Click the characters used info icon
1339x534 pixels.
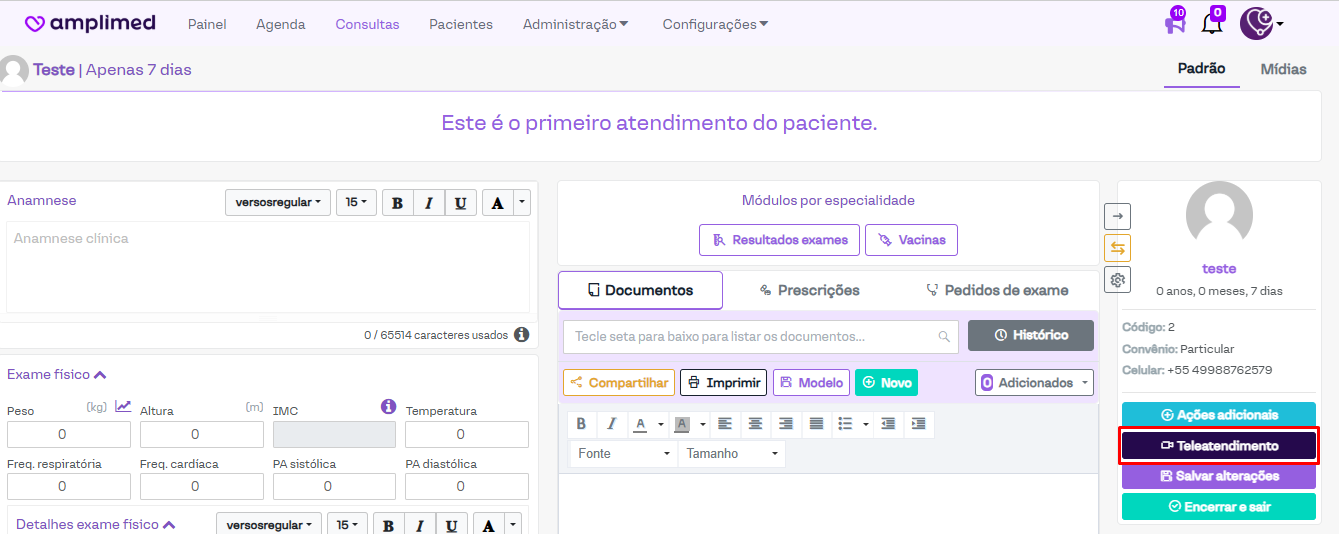521,335
